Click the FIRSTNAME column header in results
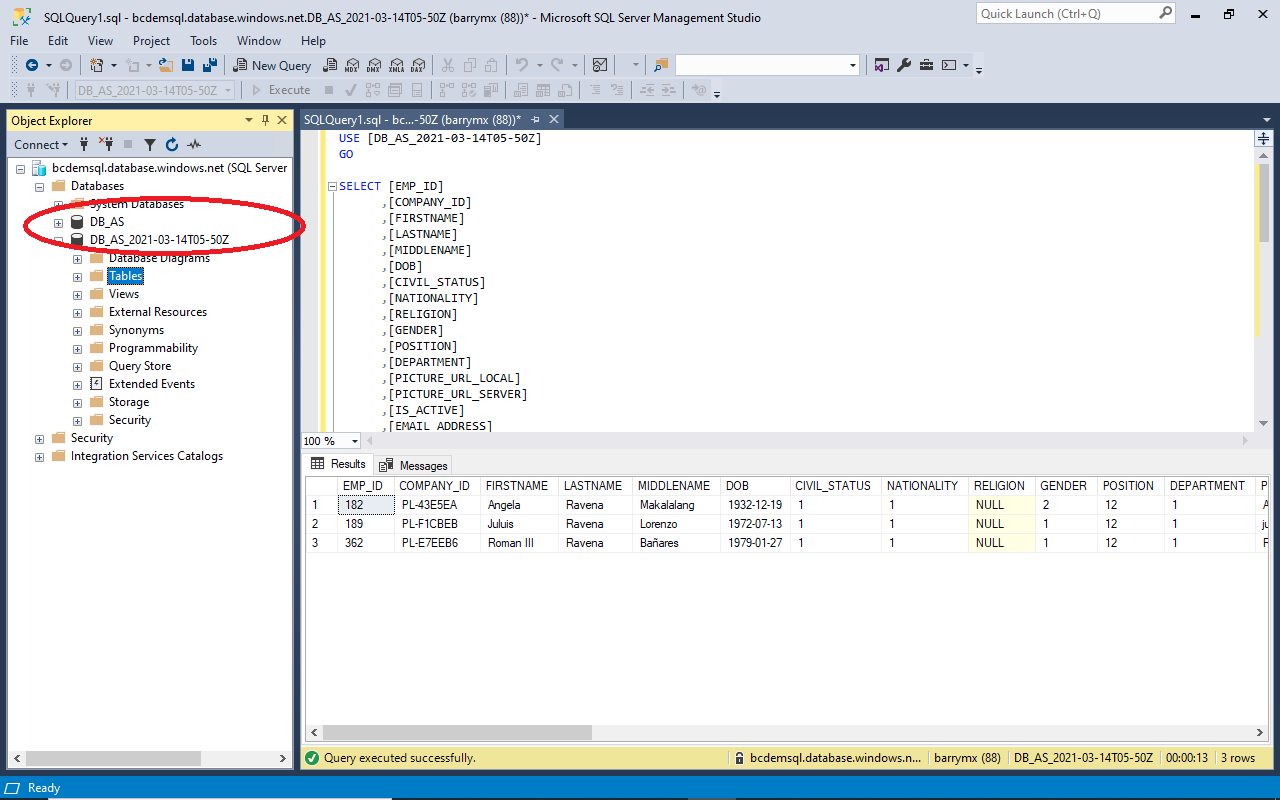This screenshot has height=800, width=1280. click(517, 486)
